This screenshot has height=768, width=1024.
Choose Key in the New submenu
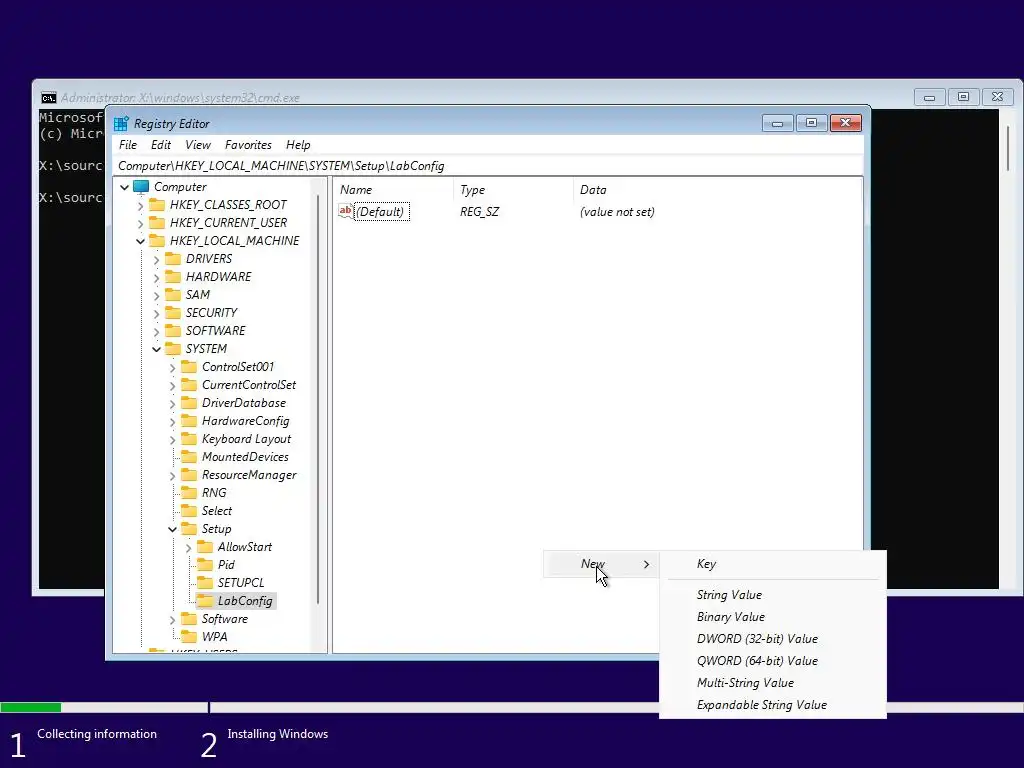[x=773, y=564]
